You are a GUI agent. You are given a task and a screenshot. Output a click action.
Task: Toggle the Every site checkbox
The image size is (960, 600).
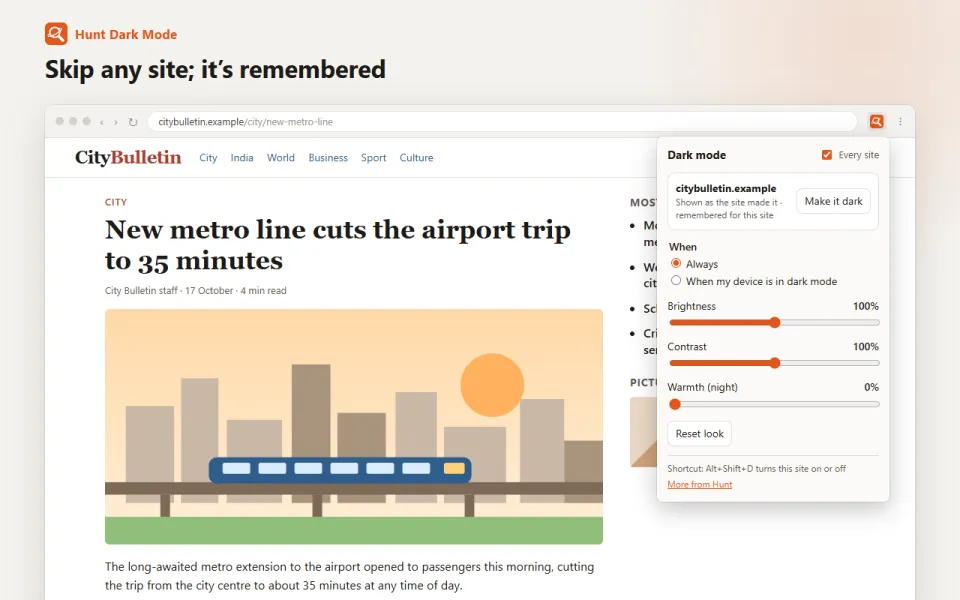coord(827,155)
